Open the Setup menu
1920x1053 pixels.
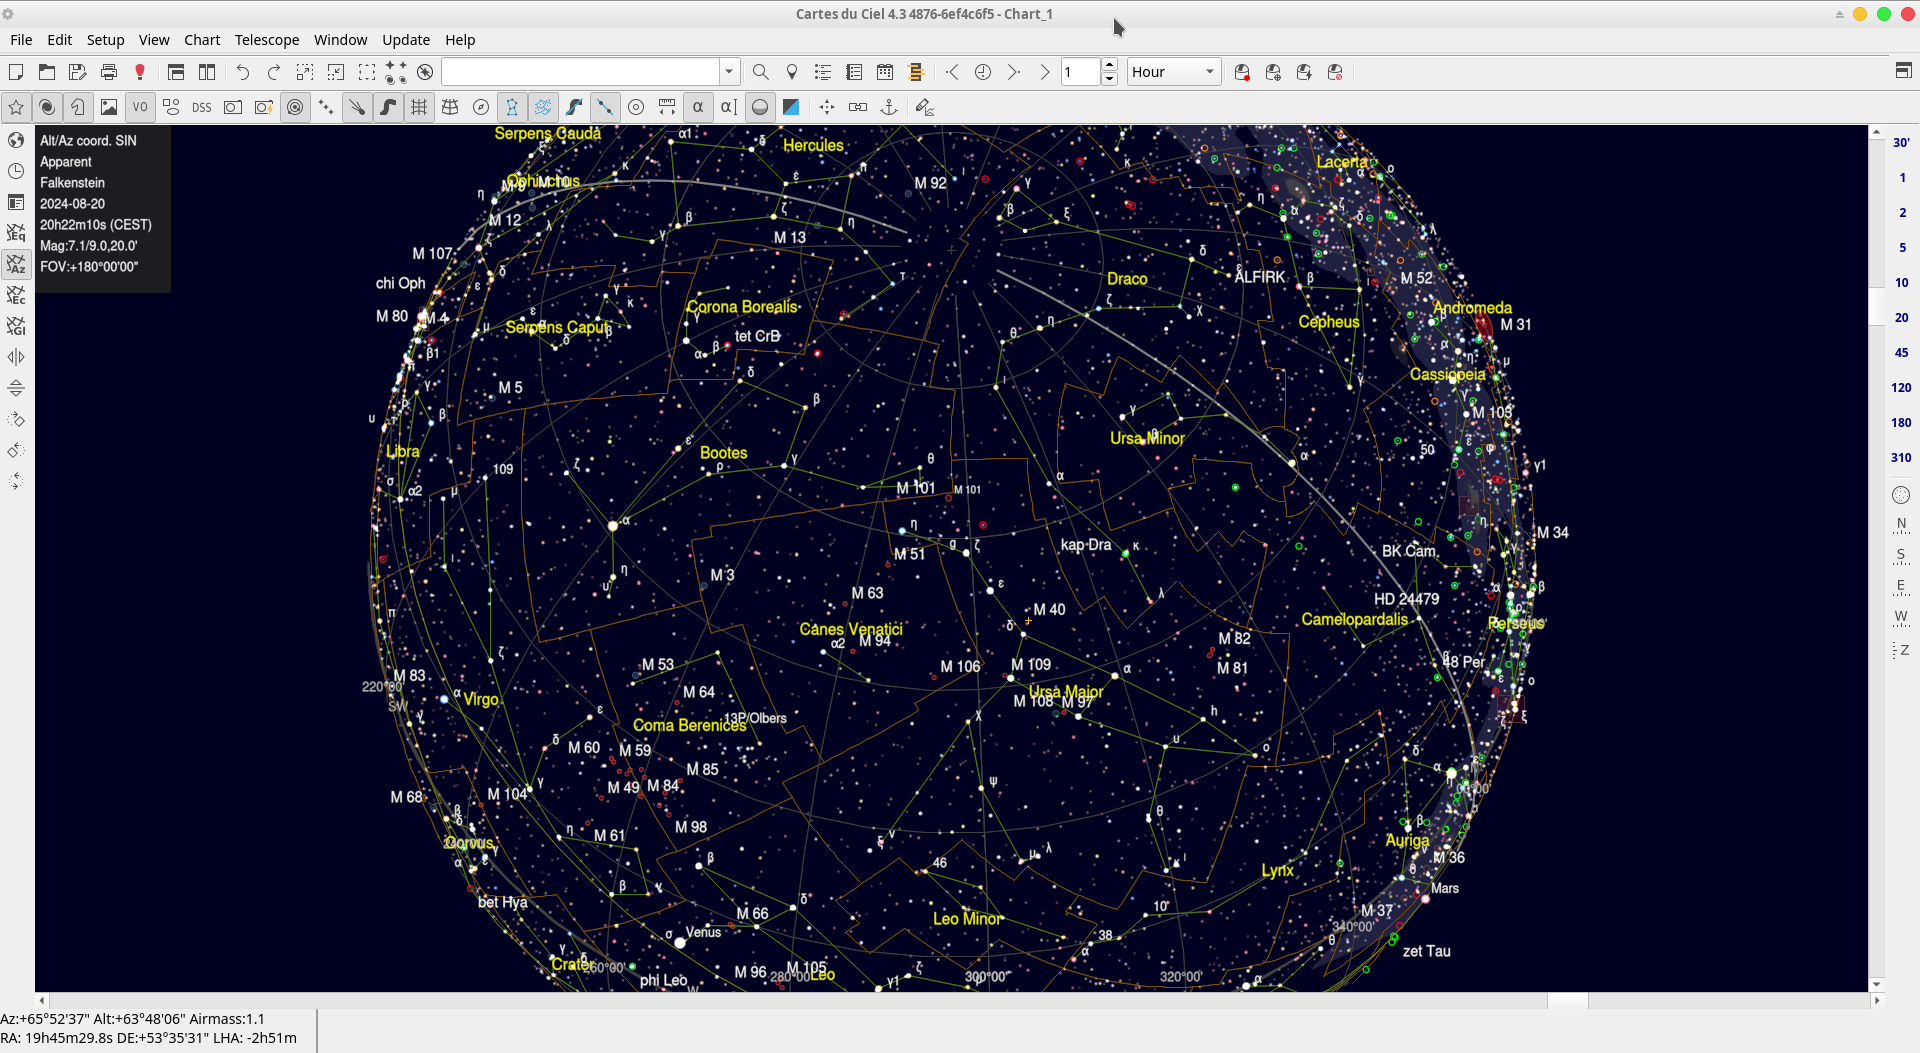coord(105,40)
